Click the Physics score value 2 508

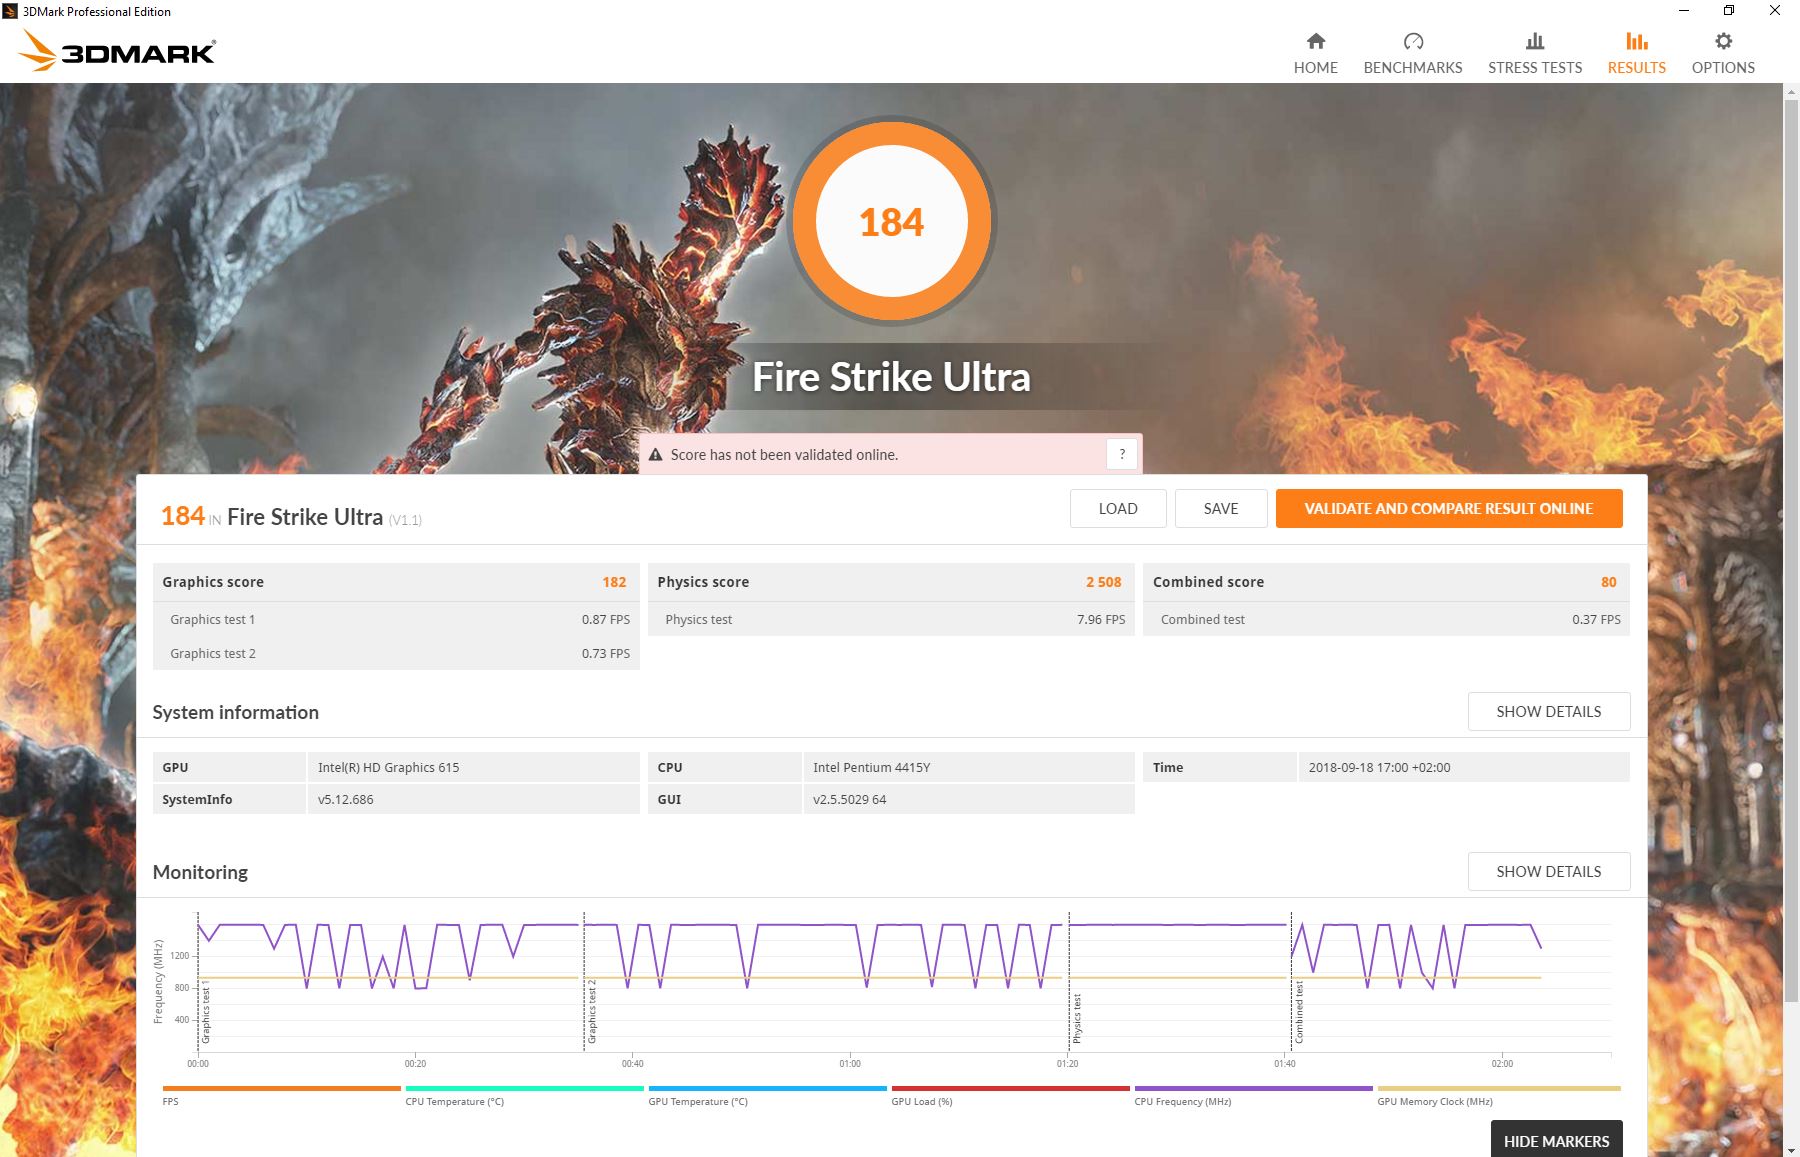pyautogui.click(x=1103, y=582)
